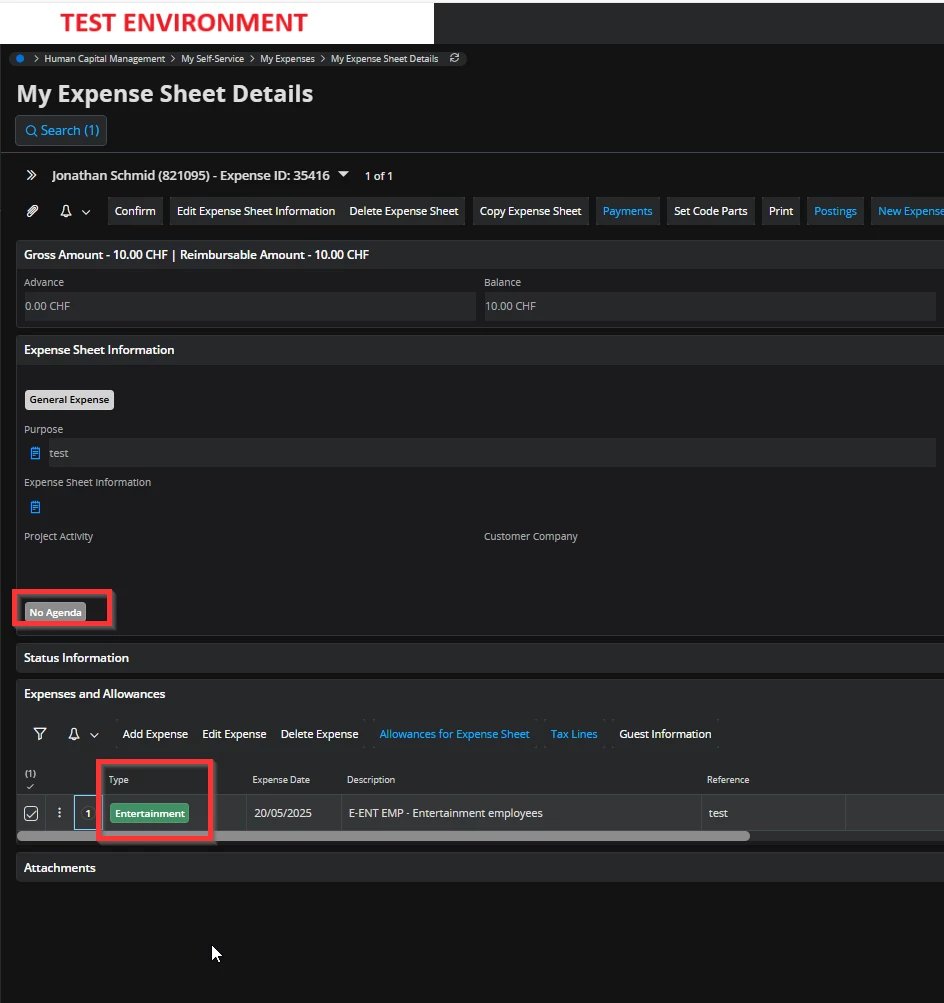
Task: Open dropdown arrow next to header bell
Action: (86, 212)
